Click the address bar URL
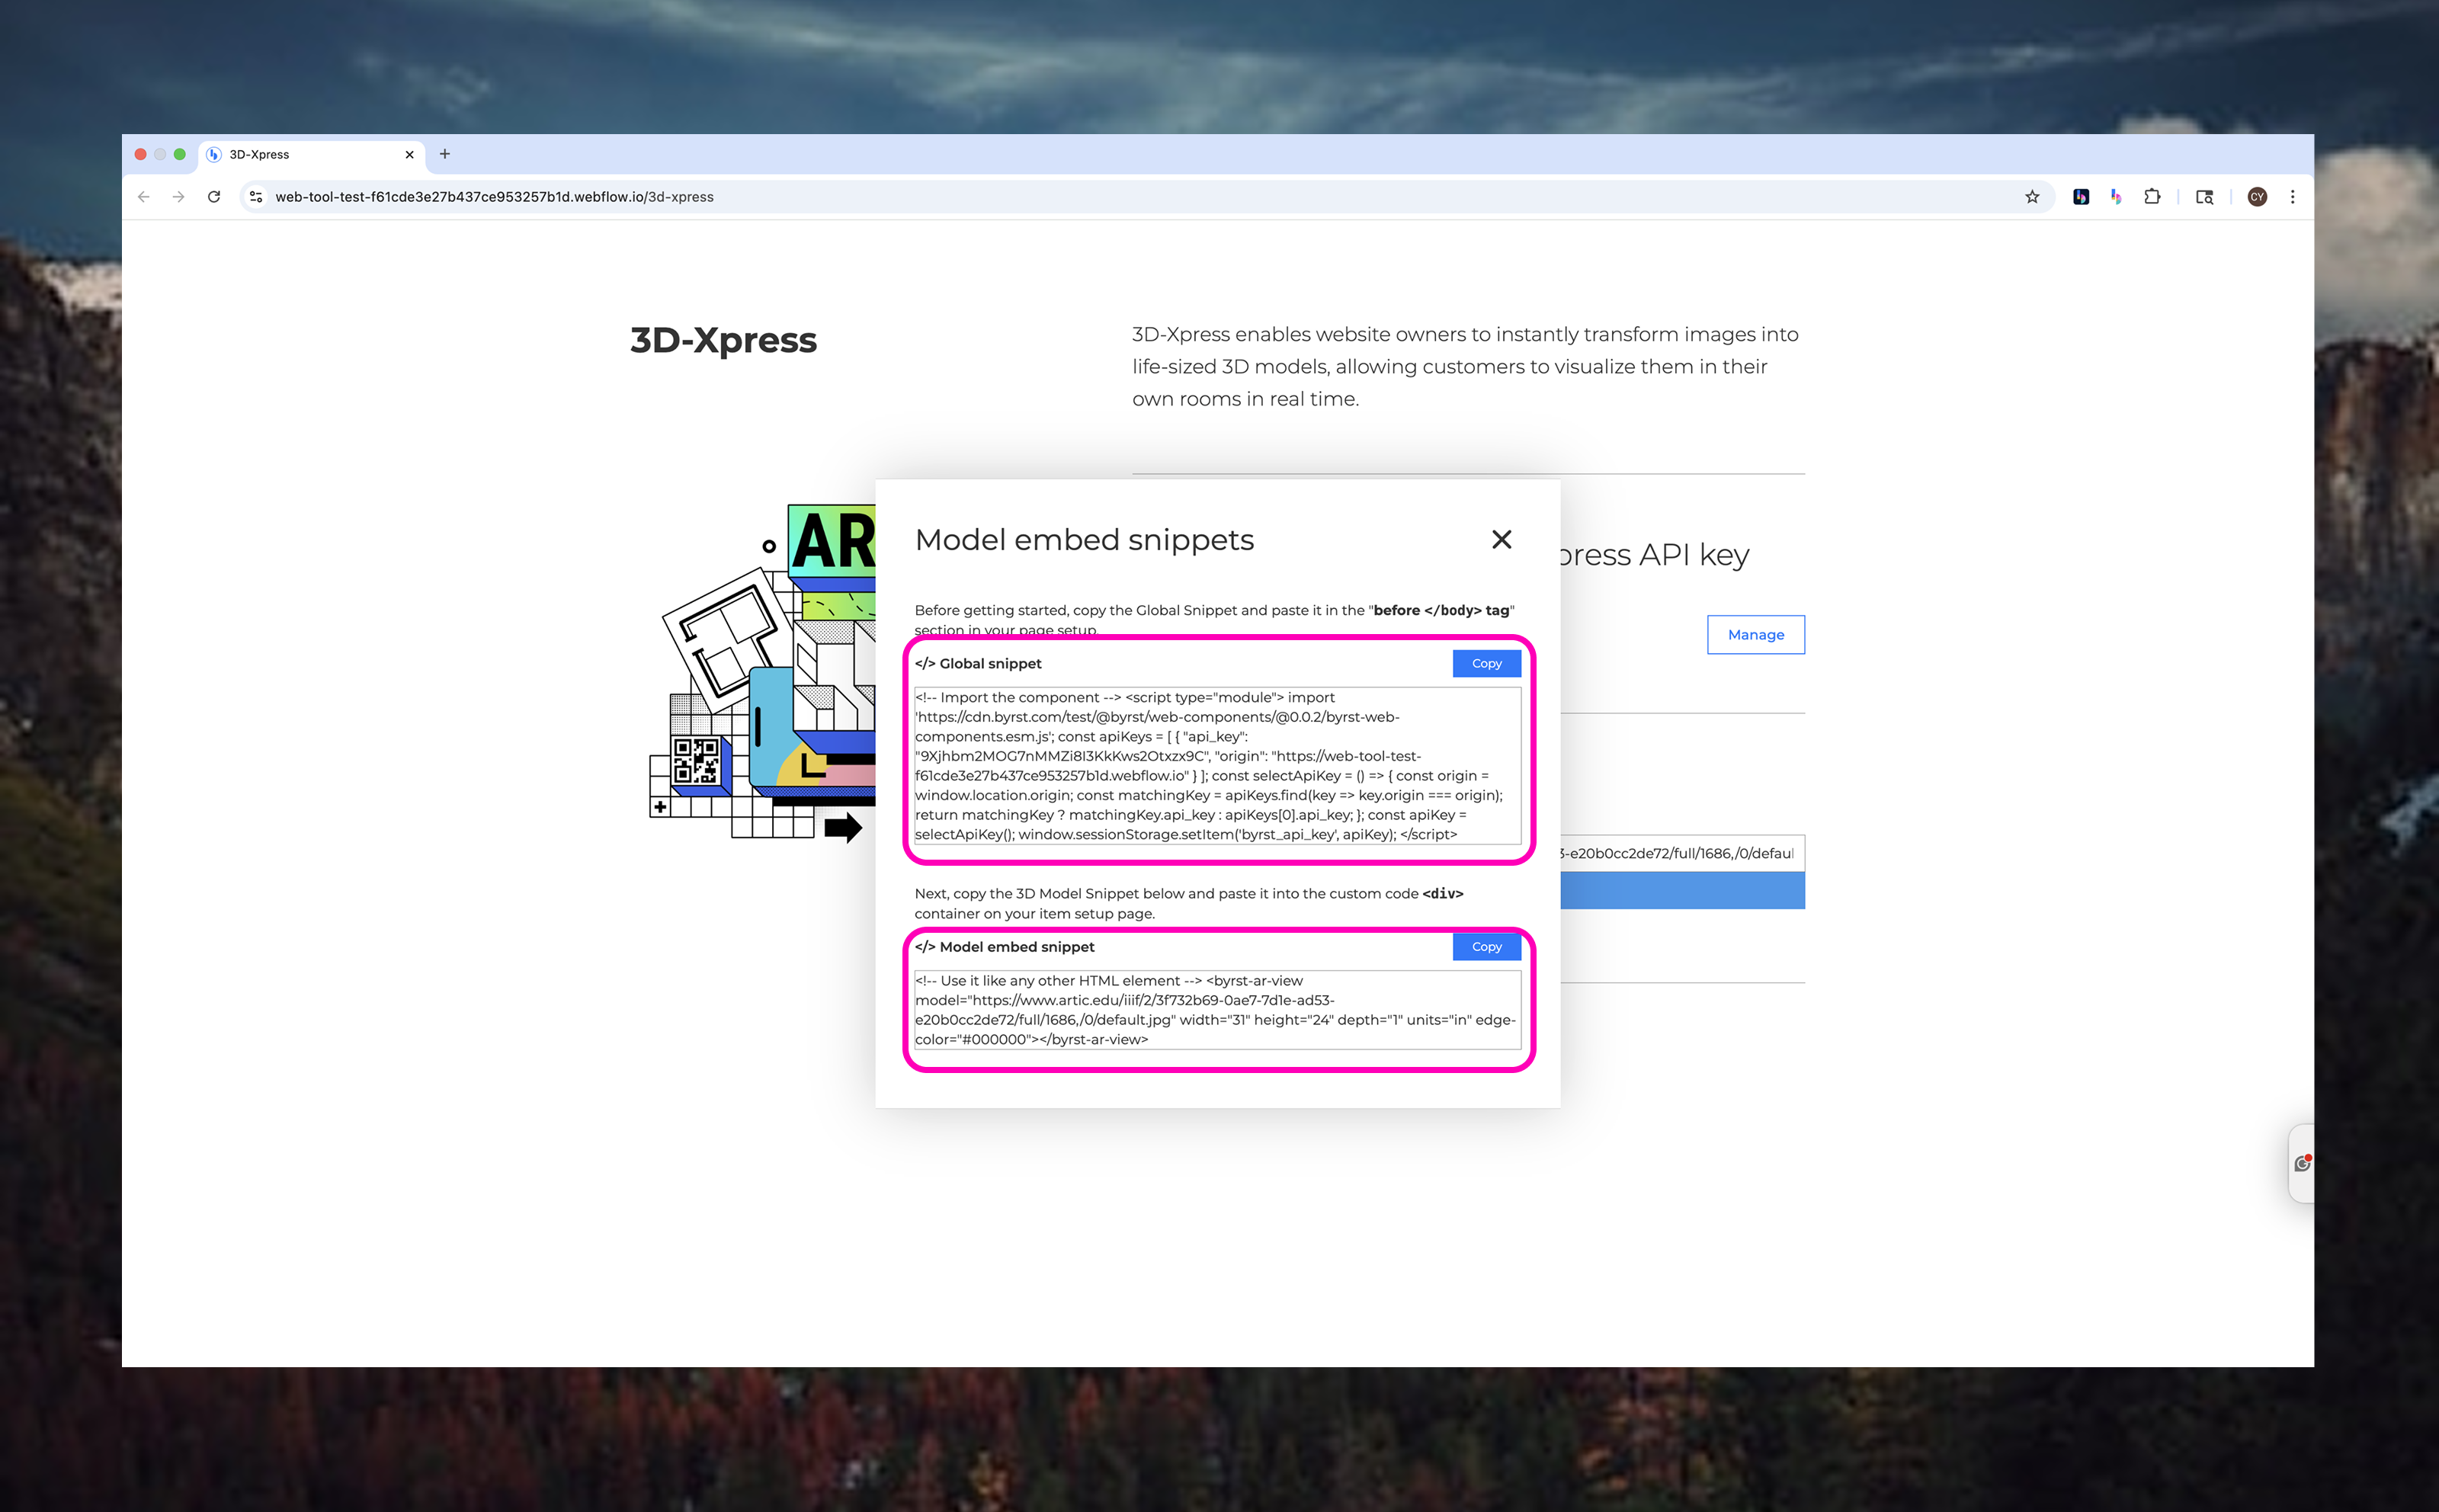Screen dimensions: 2439x1512 coord(494,197)
